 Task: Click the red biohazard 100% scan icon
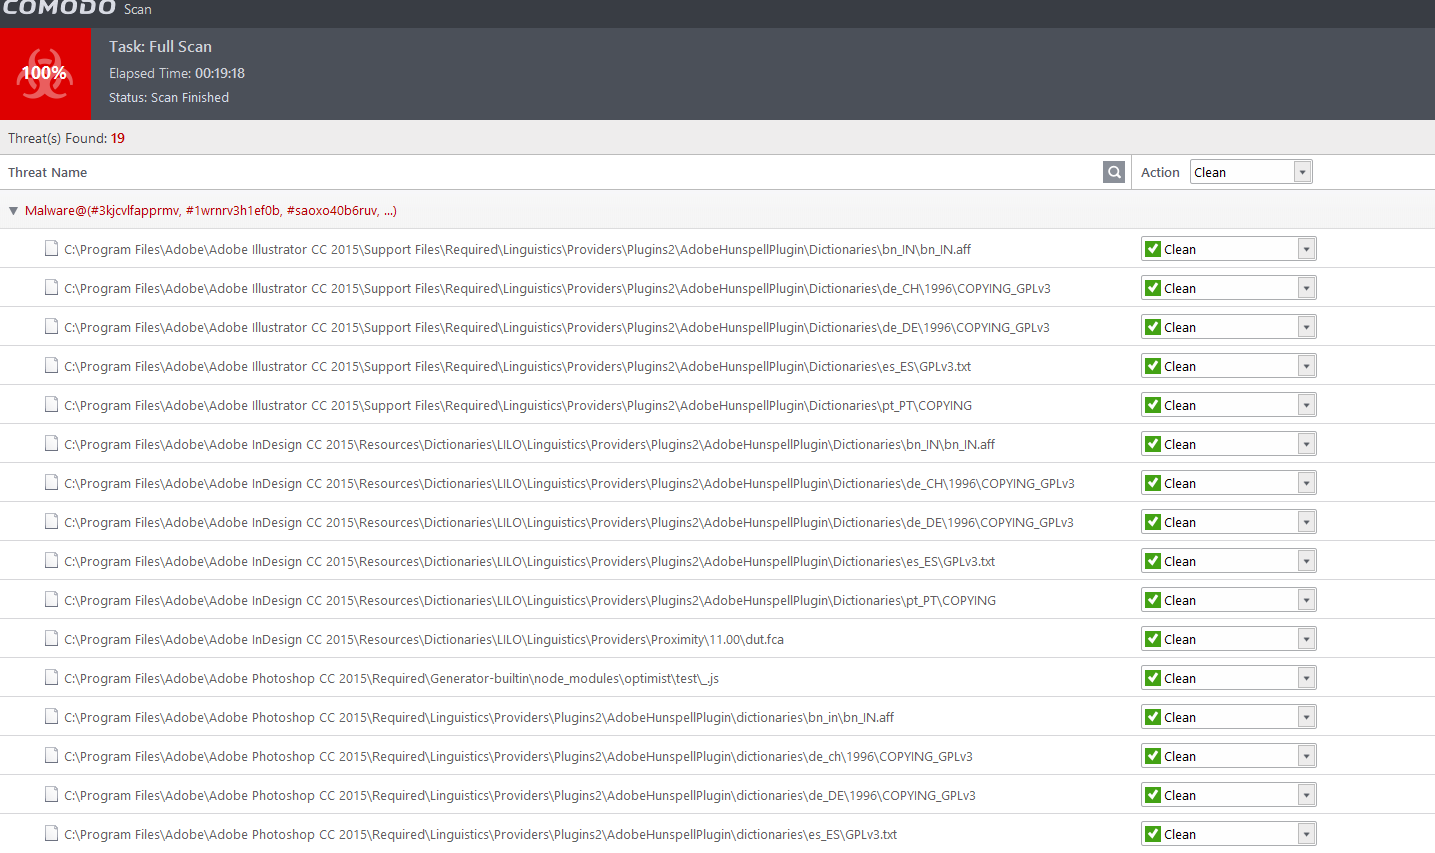pyautogui.click(x=45, y=74)
